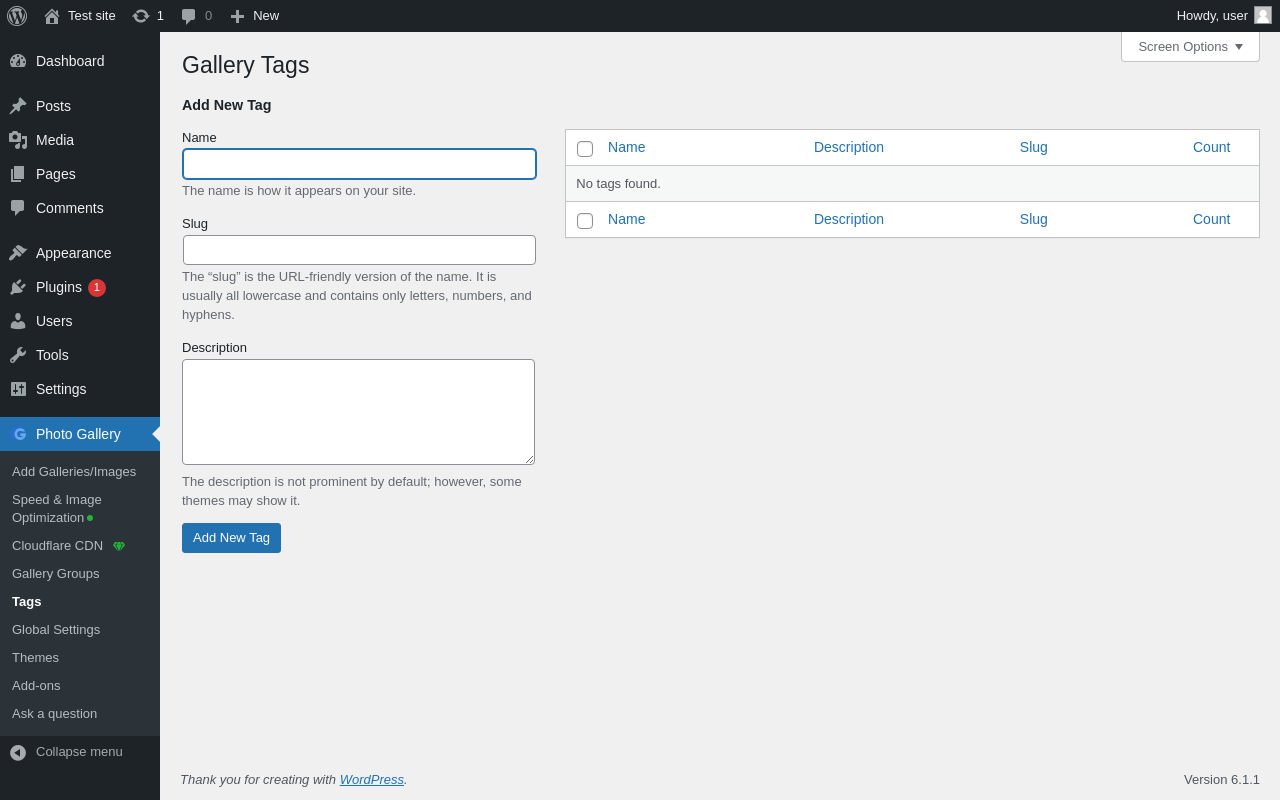
Task: Click the Posts pin icon
Action: [18, 106]
